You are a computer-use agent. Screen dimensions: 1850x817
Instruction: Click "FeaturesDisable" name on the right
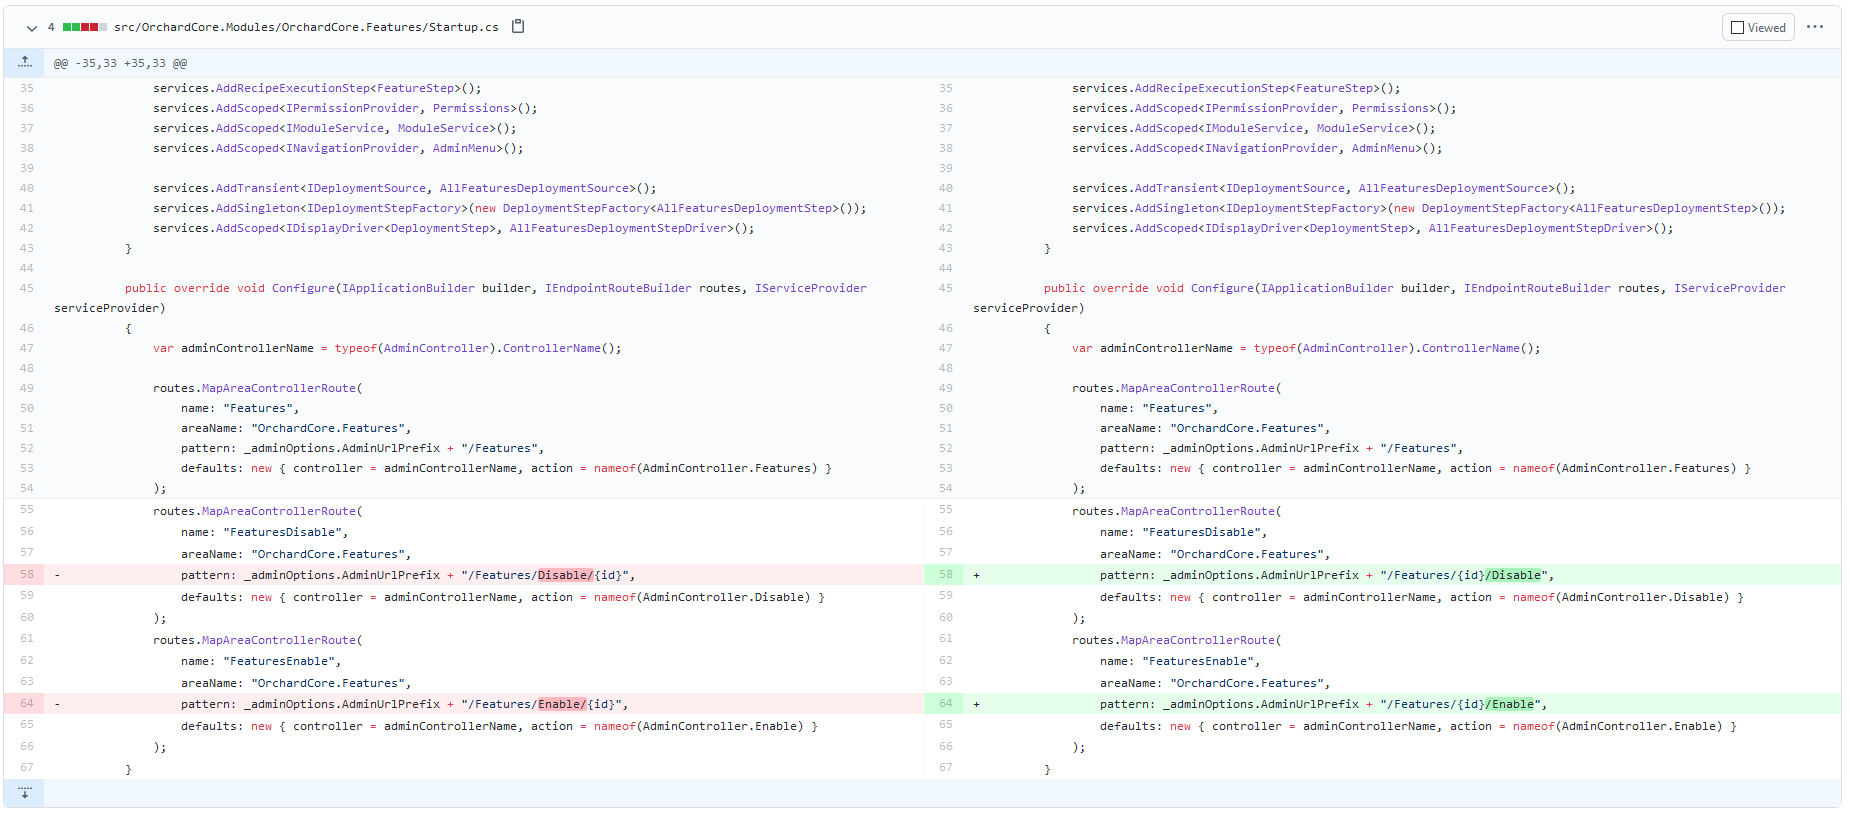tap(1201, 532)
